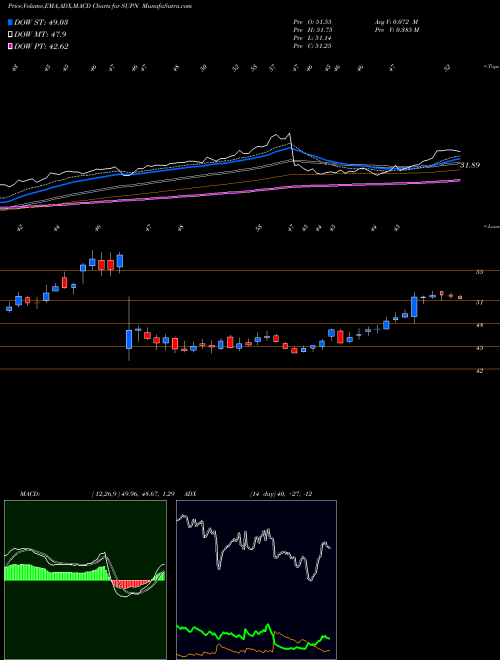Click the white DOW MT legend swatch
The image size is (500, 660).
[10, 35]
